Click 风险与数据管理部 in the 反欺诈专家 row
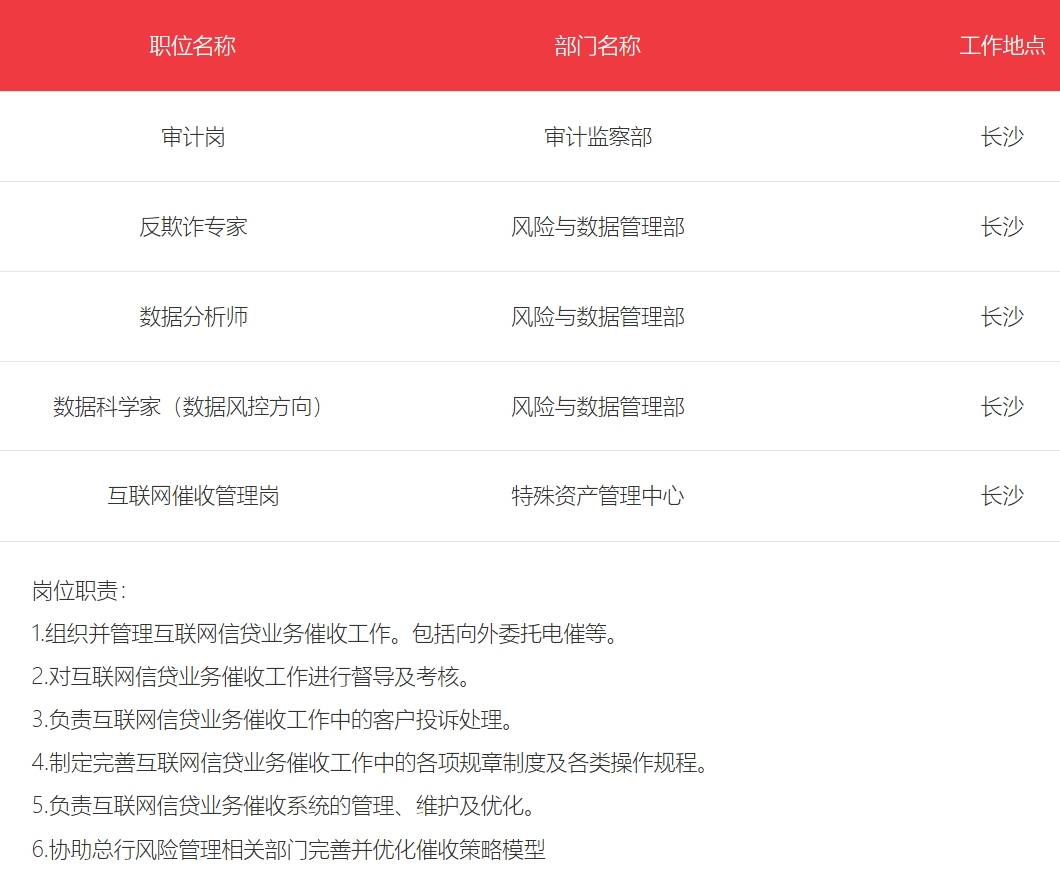Viewport: 1060px width, 883px height. (598, 226)
